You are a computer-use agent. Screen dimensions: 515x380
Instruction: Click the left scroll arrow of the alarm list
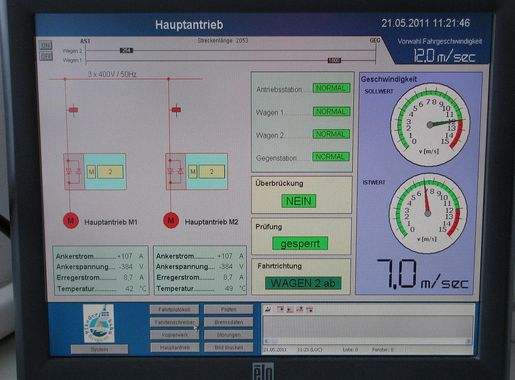[266, 341]
